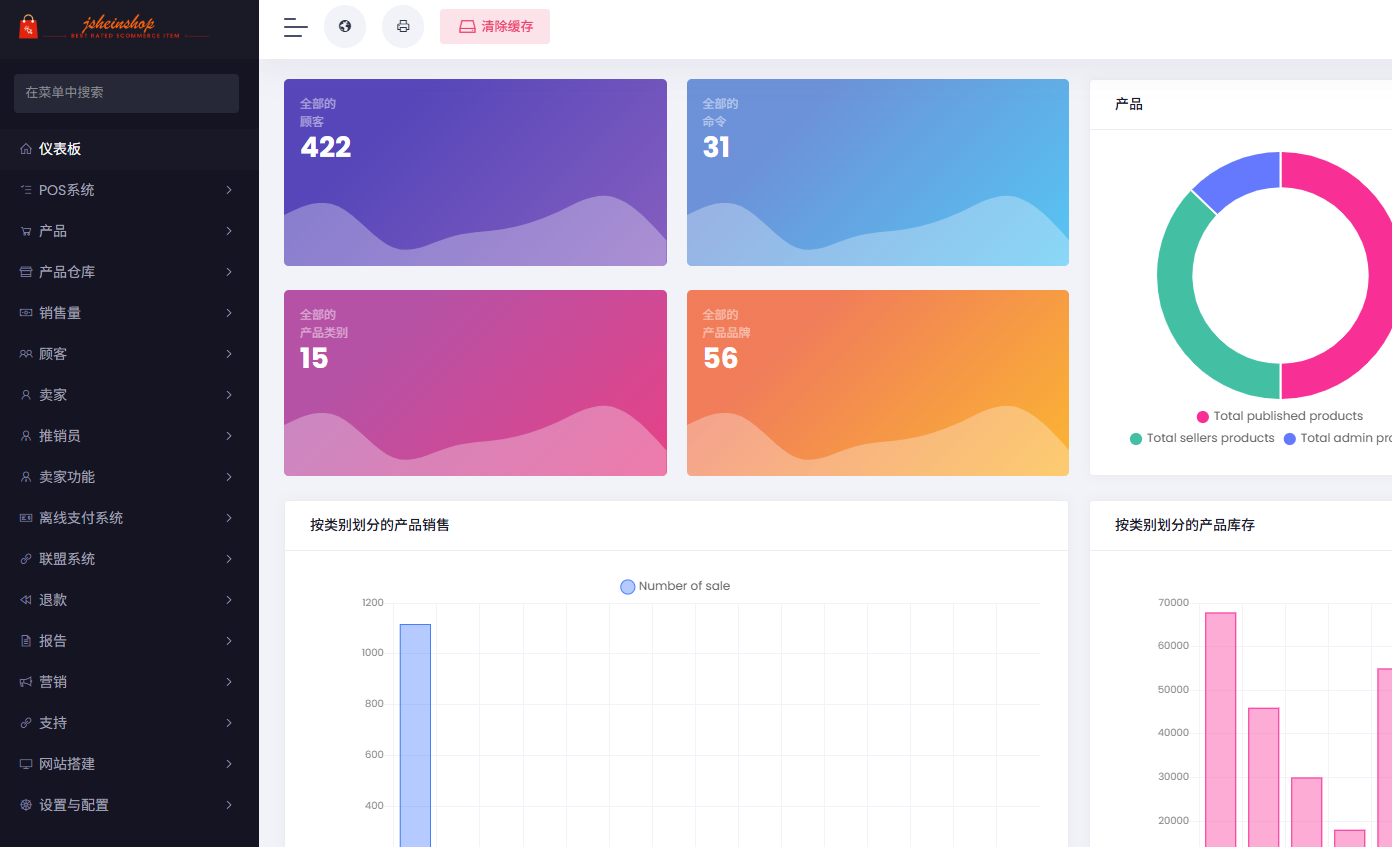Click the megaphone icon beside 营销
The height and width of the screenshot is (847, 1392).
point(26,682)
